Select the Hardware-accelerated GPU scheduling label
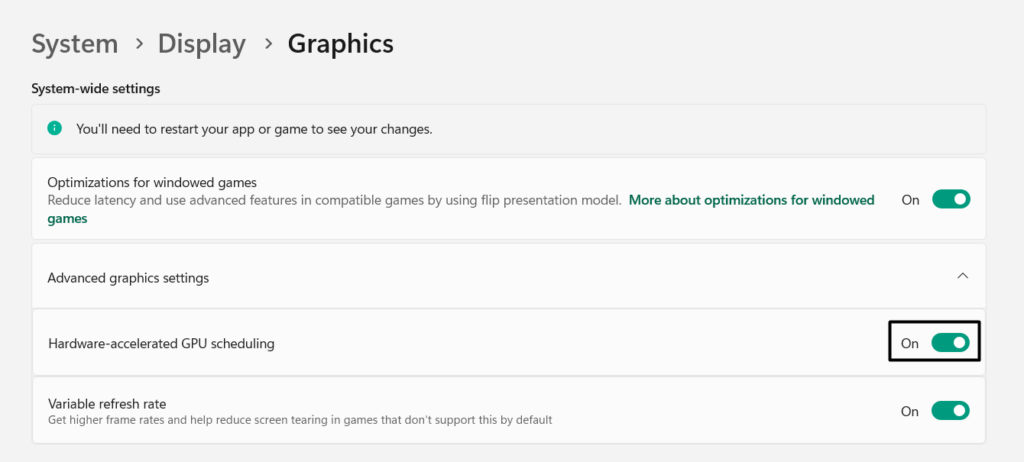This screenshot has height=462, width=1024. tap(161, 343)
